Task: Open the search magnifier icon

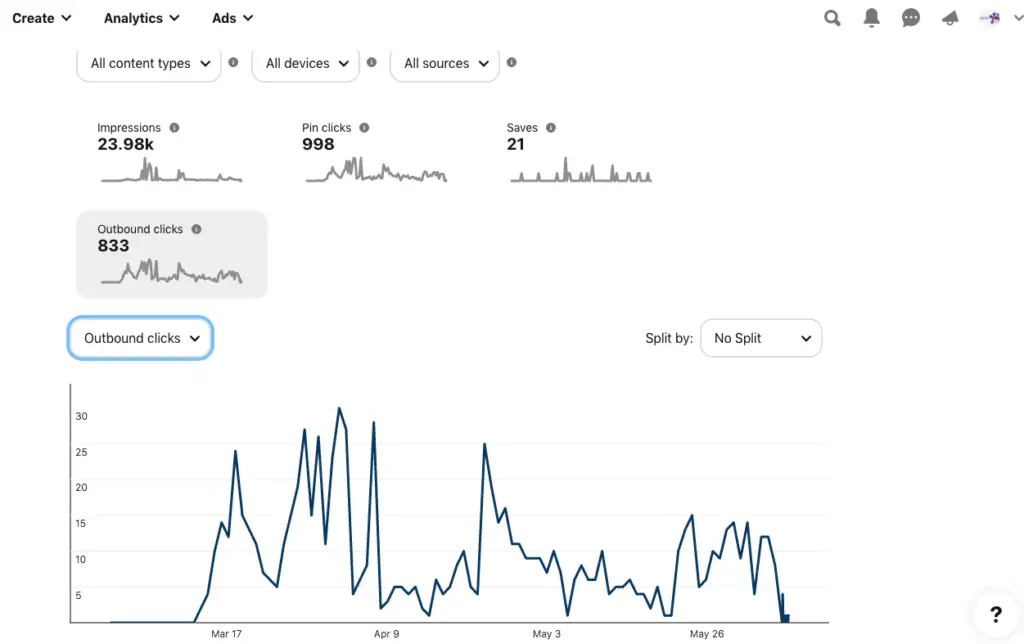Action: pyautogui.click(x=832, y=18)
